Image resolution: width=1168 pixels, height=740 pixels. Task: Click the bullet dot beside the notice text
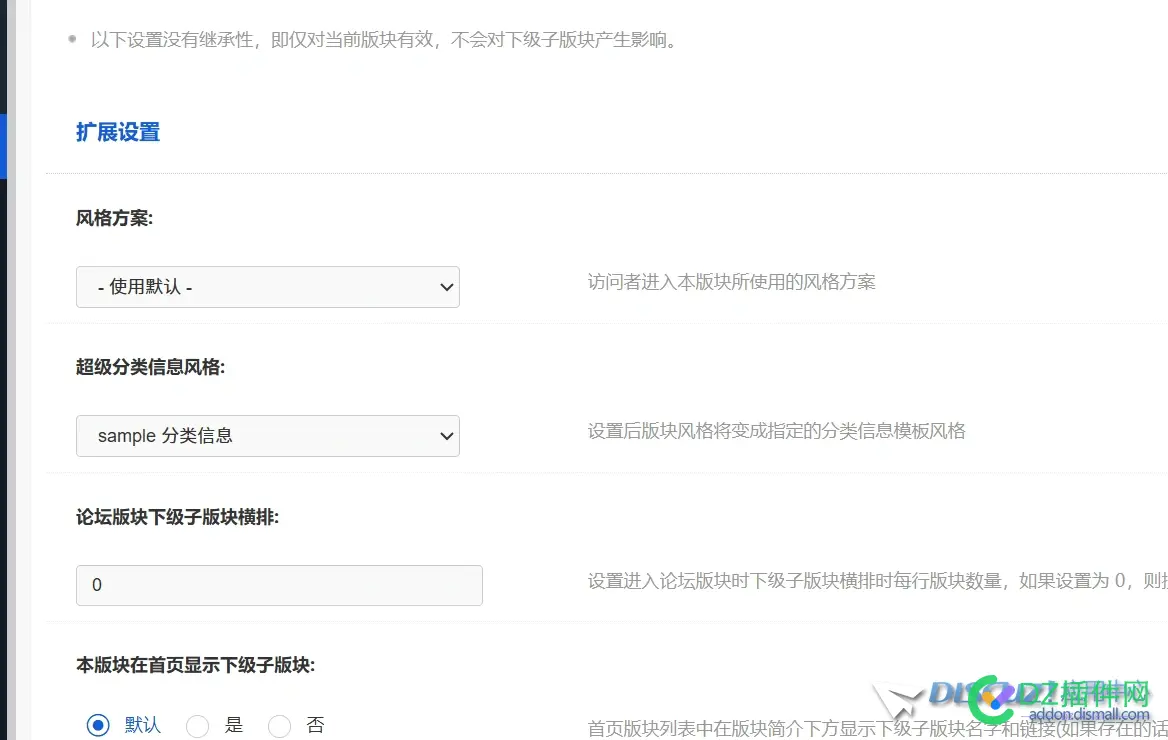(70, 38)
